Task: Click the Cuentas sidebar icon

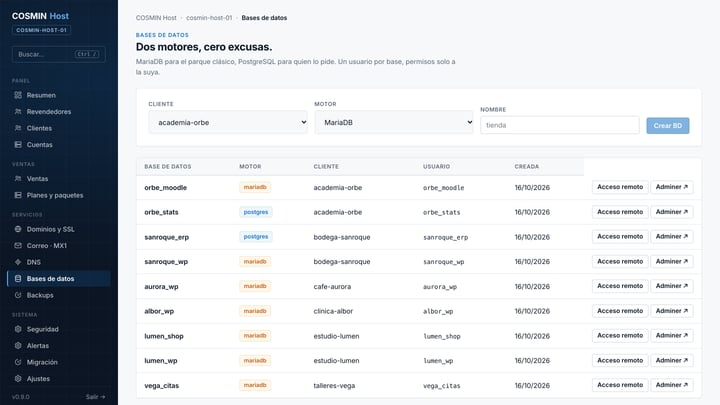Action: click(18, 145)
